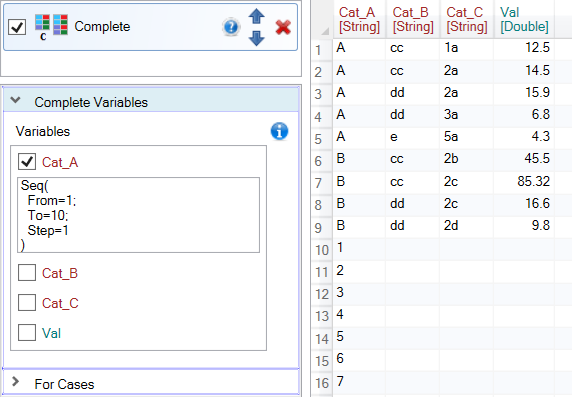
Task: Click the Val cell with 4.3
Action: 524,137
